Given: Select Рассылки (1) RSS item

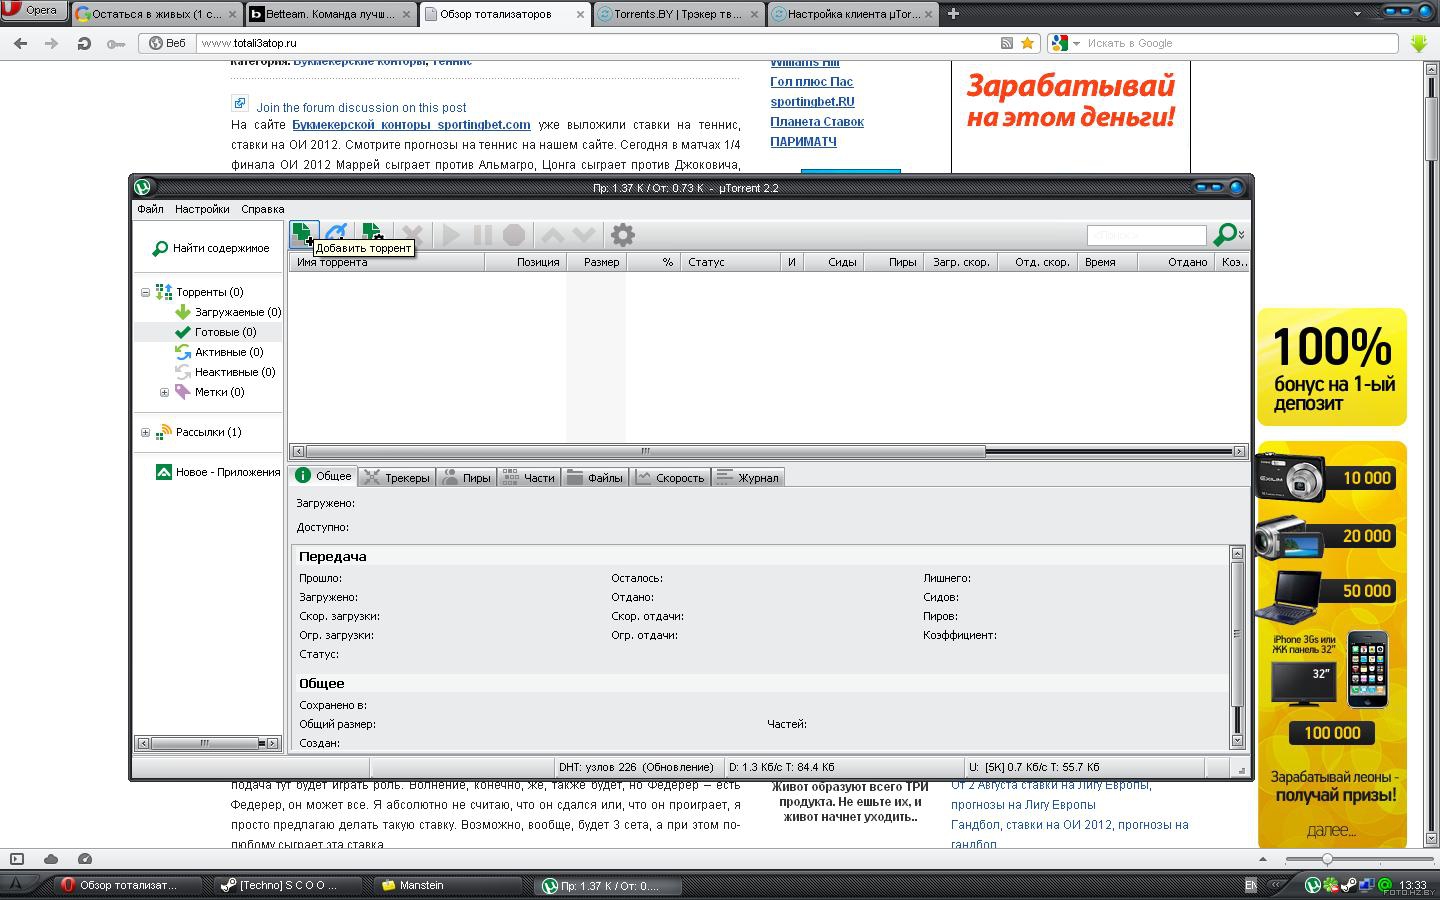Looking at the screenshot, I should 199,432.
